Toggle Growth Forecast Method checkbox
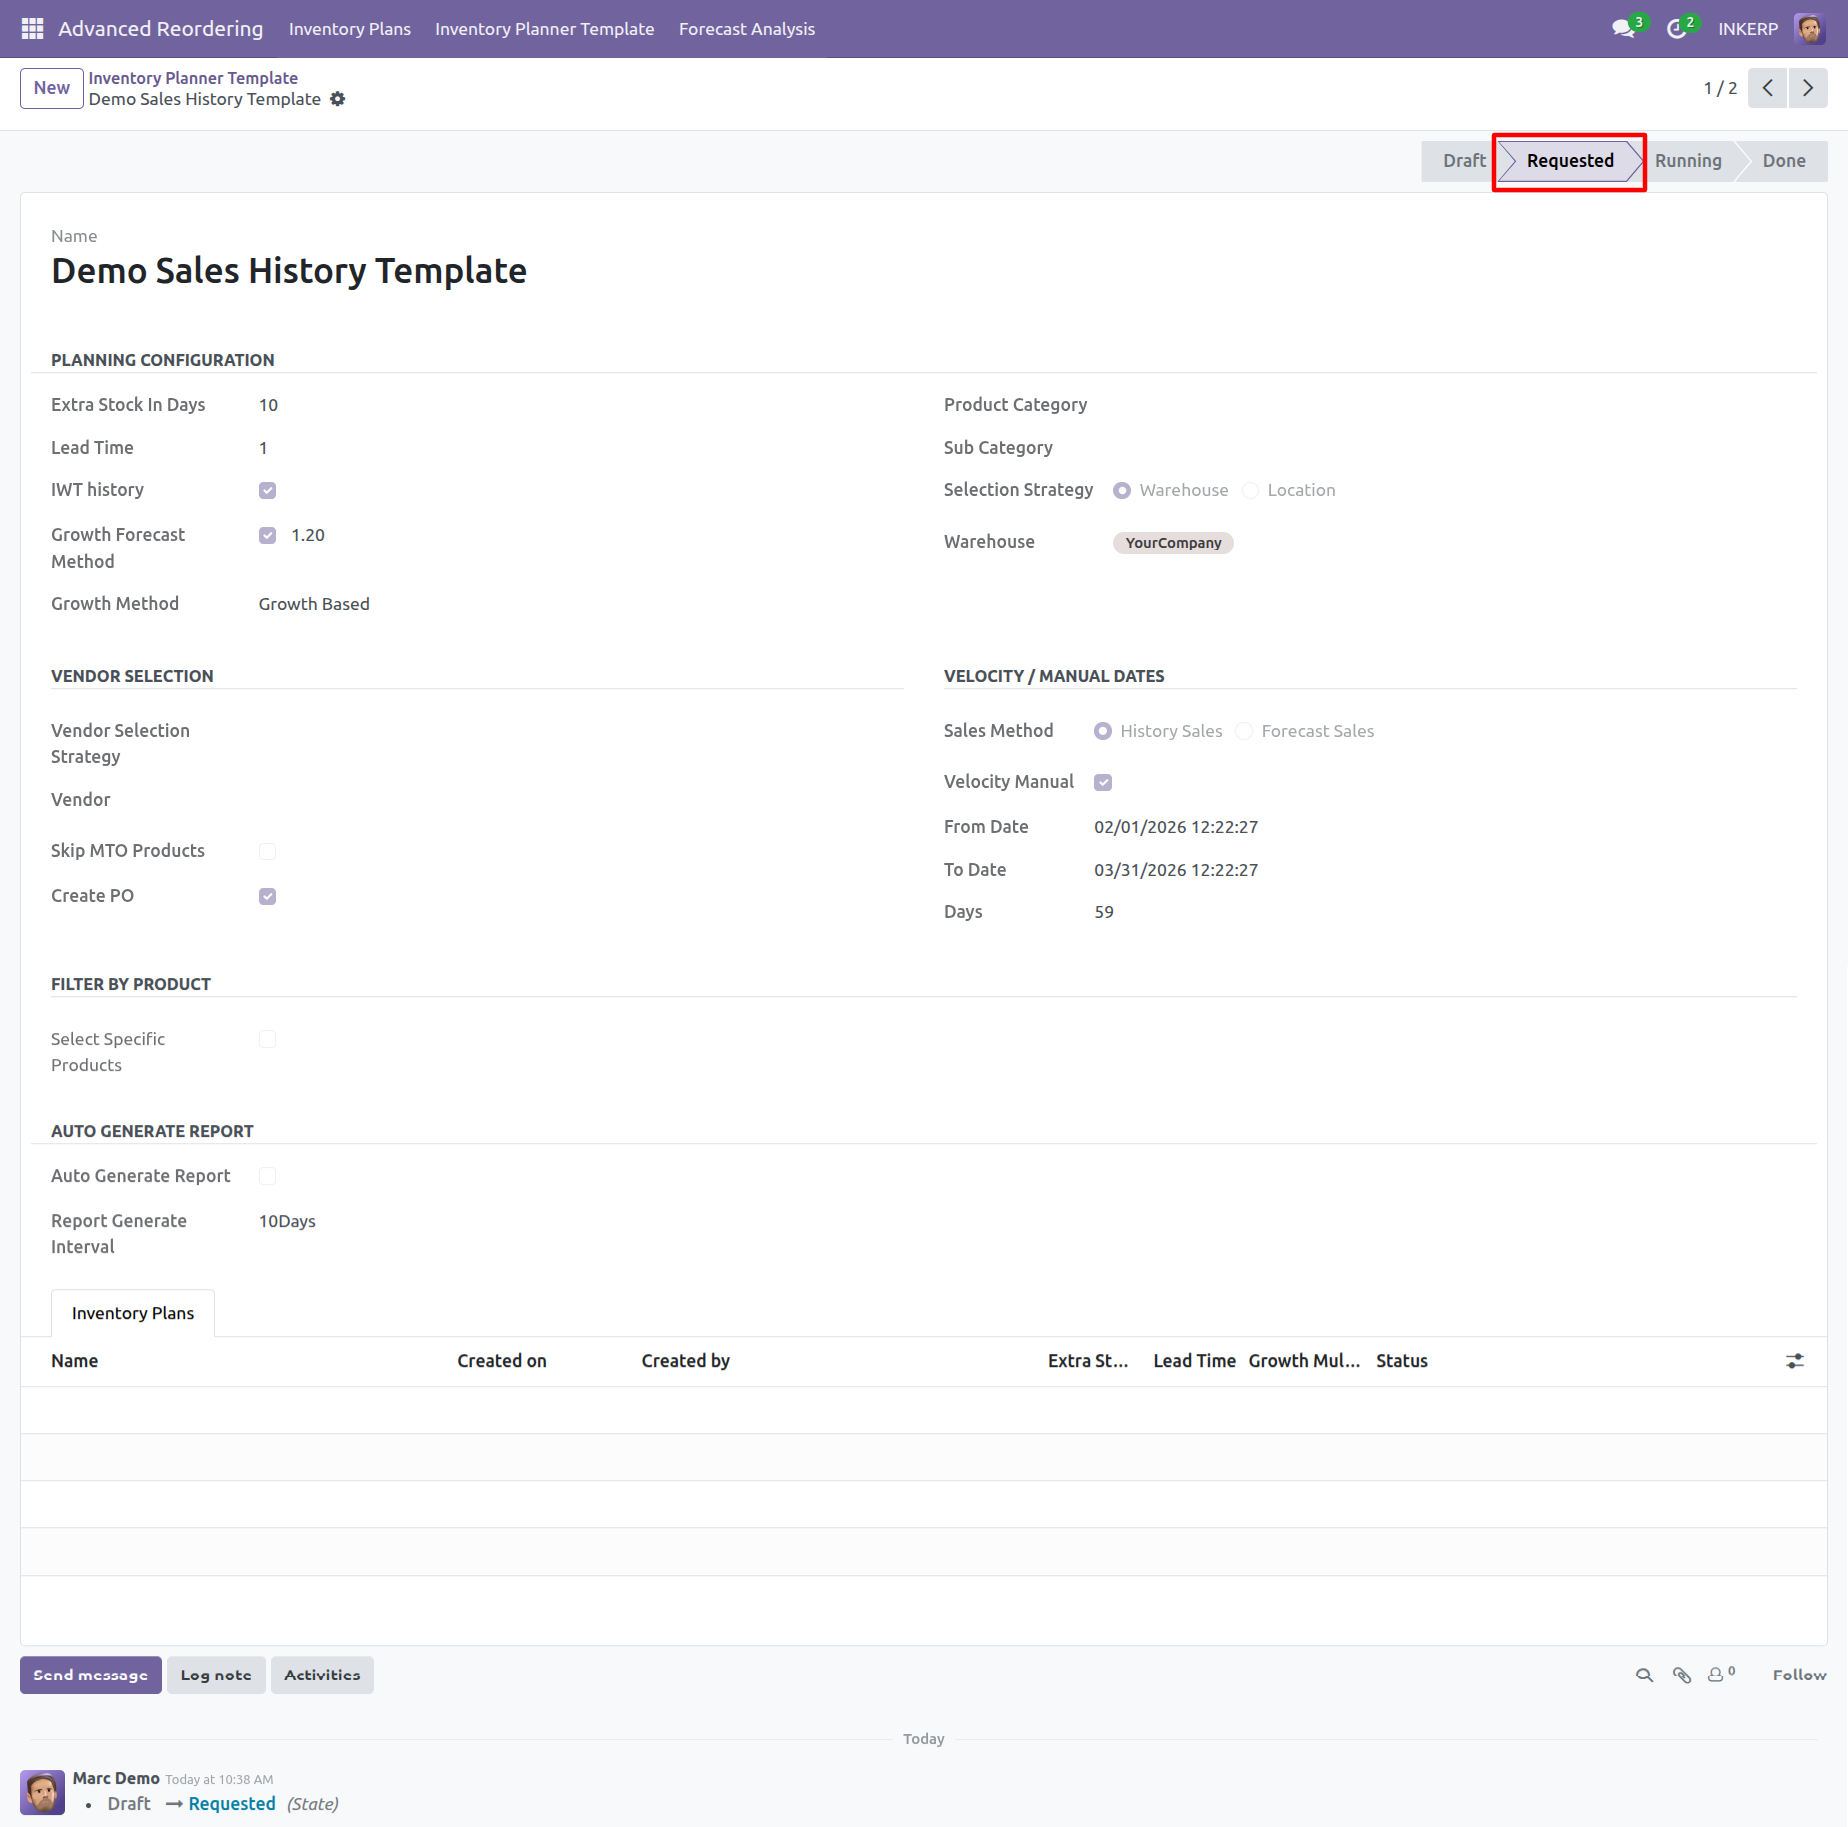This screenshot has width=1848, height=1827. tap(267, 535)
